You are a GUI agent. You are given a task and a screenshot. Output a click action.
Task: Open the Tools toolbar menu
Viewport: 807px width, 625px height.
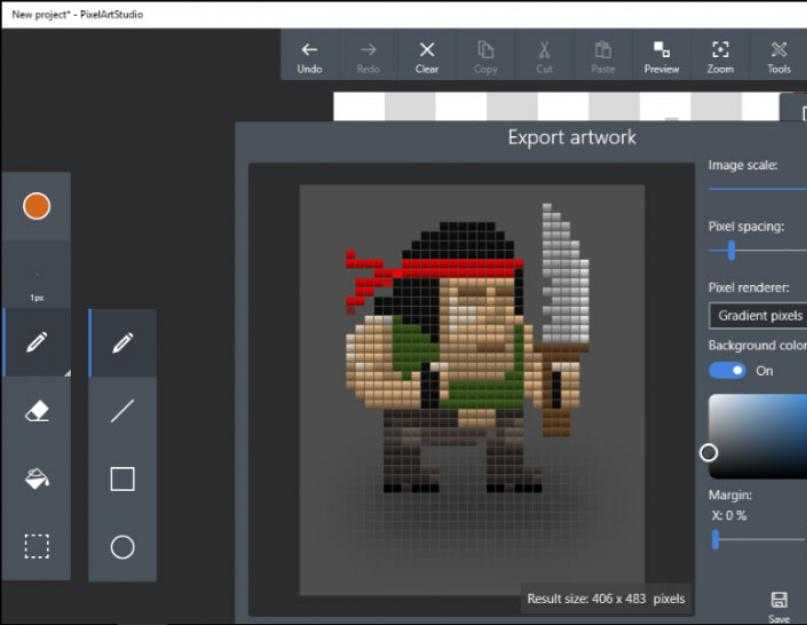(x=779, y=57)
